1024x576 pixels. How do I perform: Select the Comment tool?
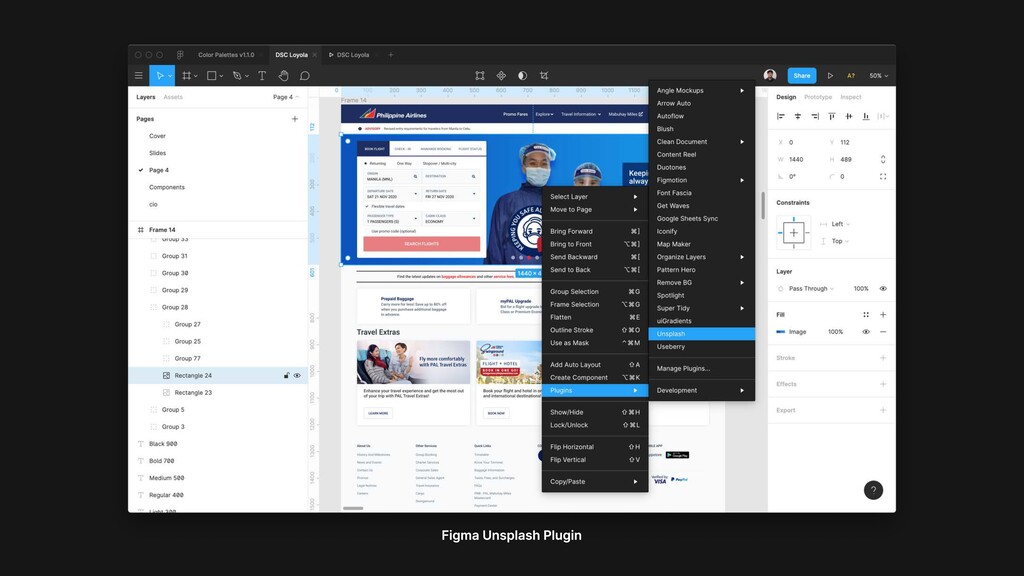pyautogui.click(x=304, y=76)
